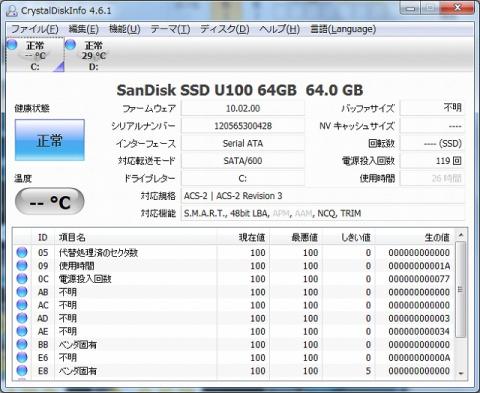The image size is (480, 393).
Task: Click raw value 000000000077
Action: [419, 279]
